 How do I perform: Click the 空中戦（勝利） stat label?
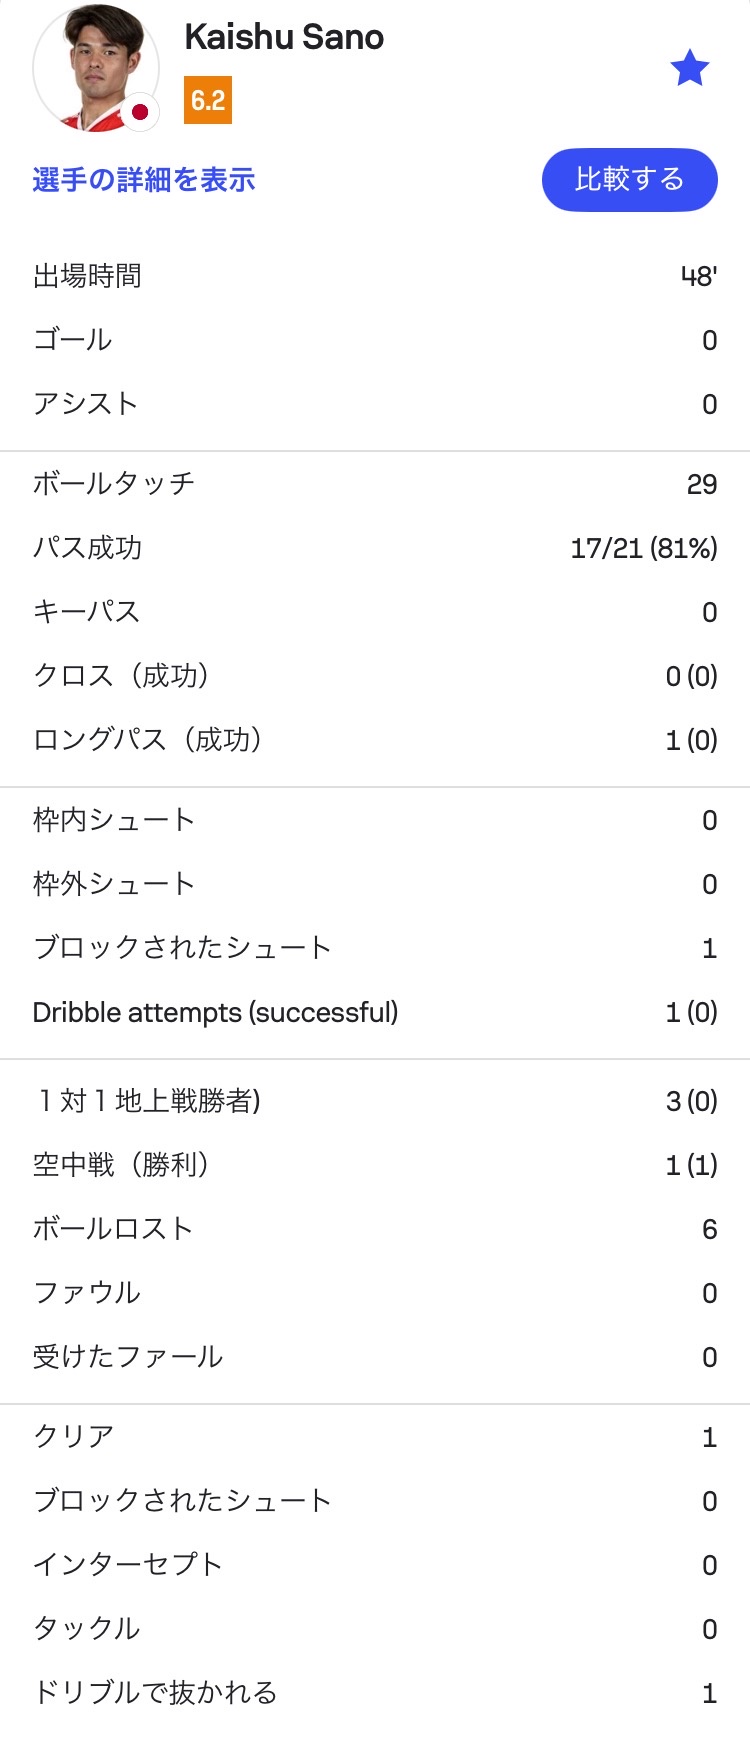[x=121, y=1165]
